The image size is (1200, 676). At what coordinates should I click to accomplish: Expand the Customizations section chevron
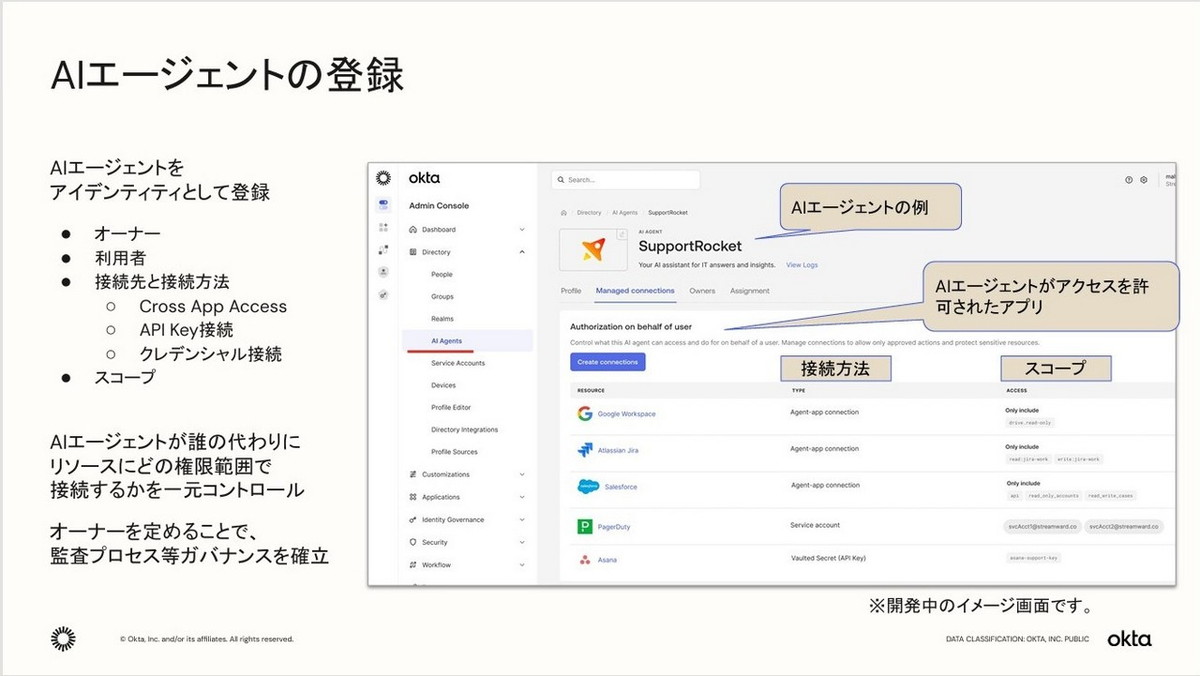[522, 474]
